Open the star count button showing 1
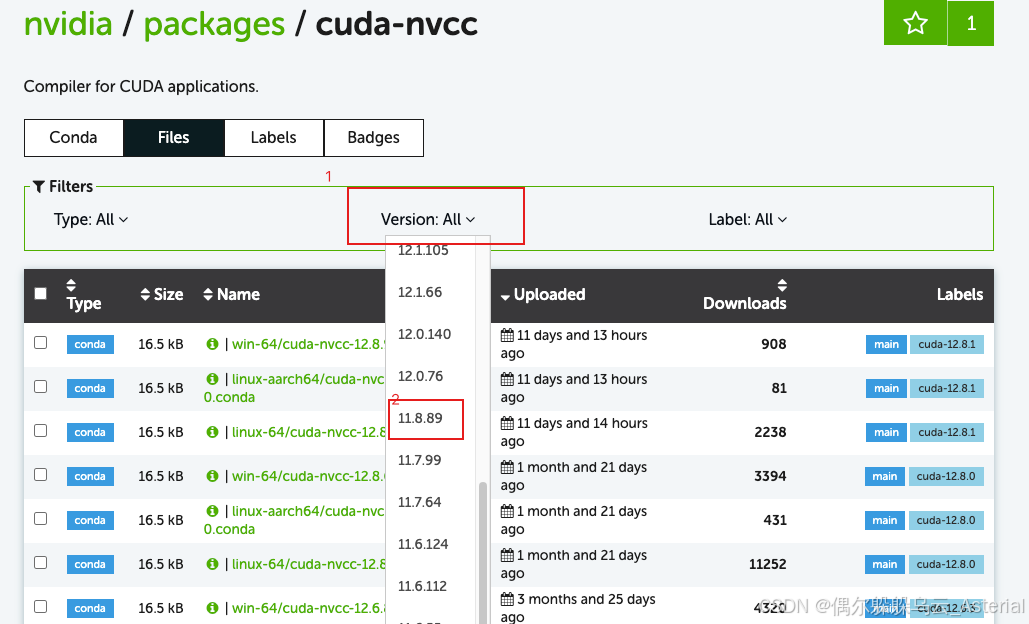 coord(971,23)
